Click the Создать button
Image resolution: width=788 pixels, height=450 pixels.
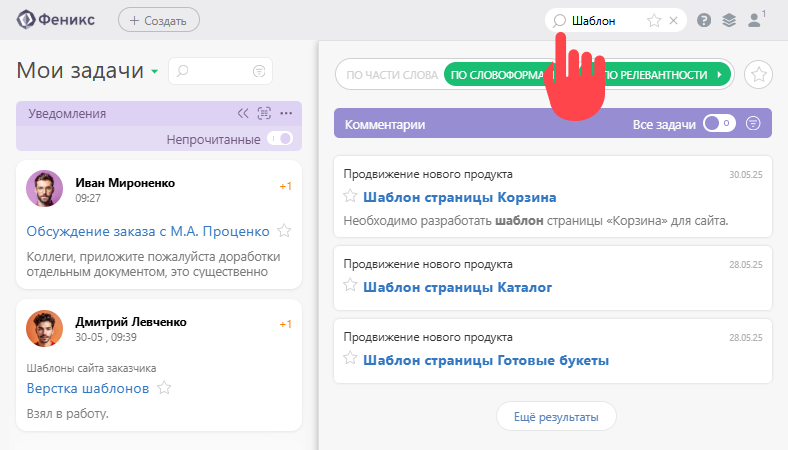[x=159, y=20]
